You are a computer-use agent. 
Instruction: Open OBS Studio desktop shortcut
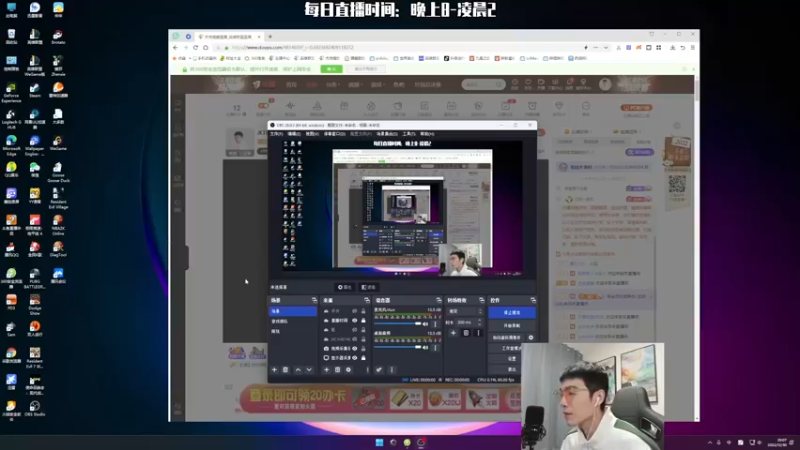click(x=35, y=409)
